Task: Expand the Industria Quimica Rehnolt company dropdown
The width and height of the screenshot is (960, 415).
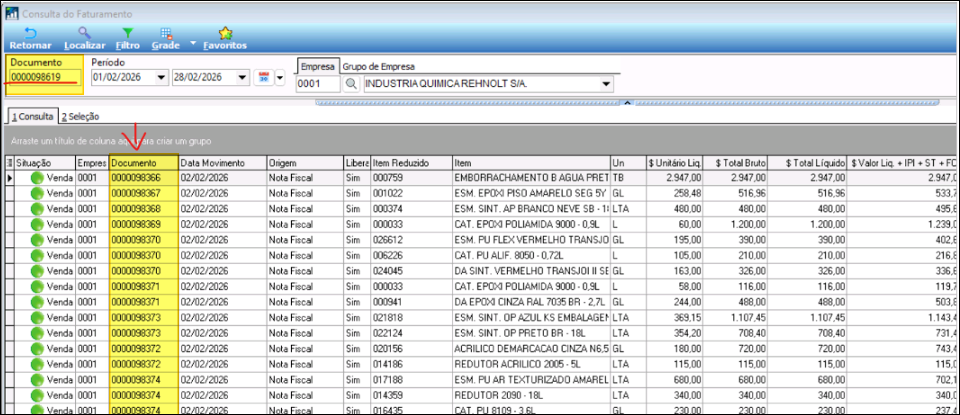Action: (606, 84)
